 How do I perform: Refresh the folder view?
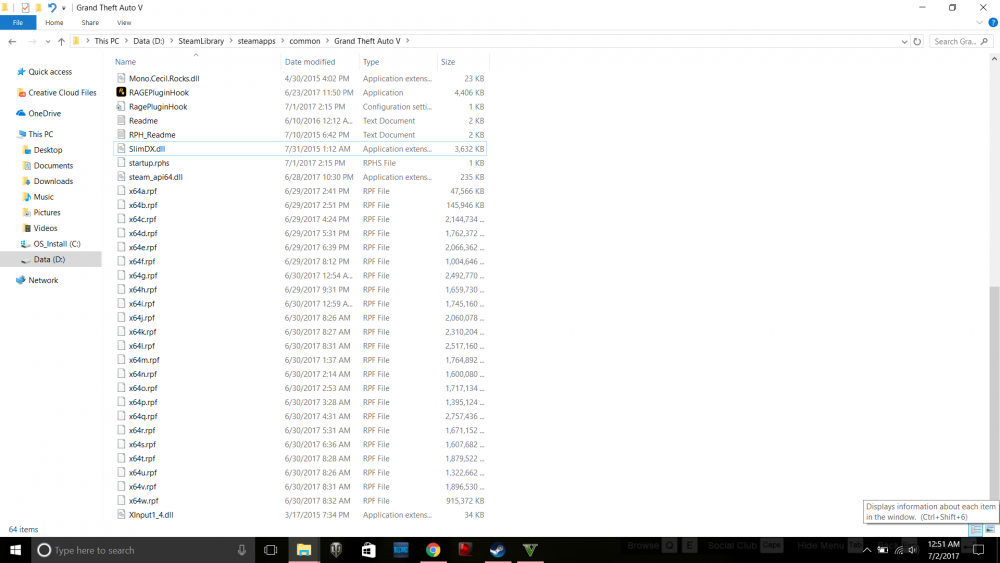click(917, 41)
